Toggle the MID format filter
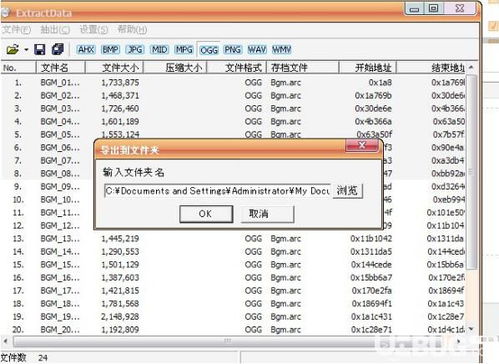Image resolution: width=499 pixels, height=364 pixels. click(159, 50)
